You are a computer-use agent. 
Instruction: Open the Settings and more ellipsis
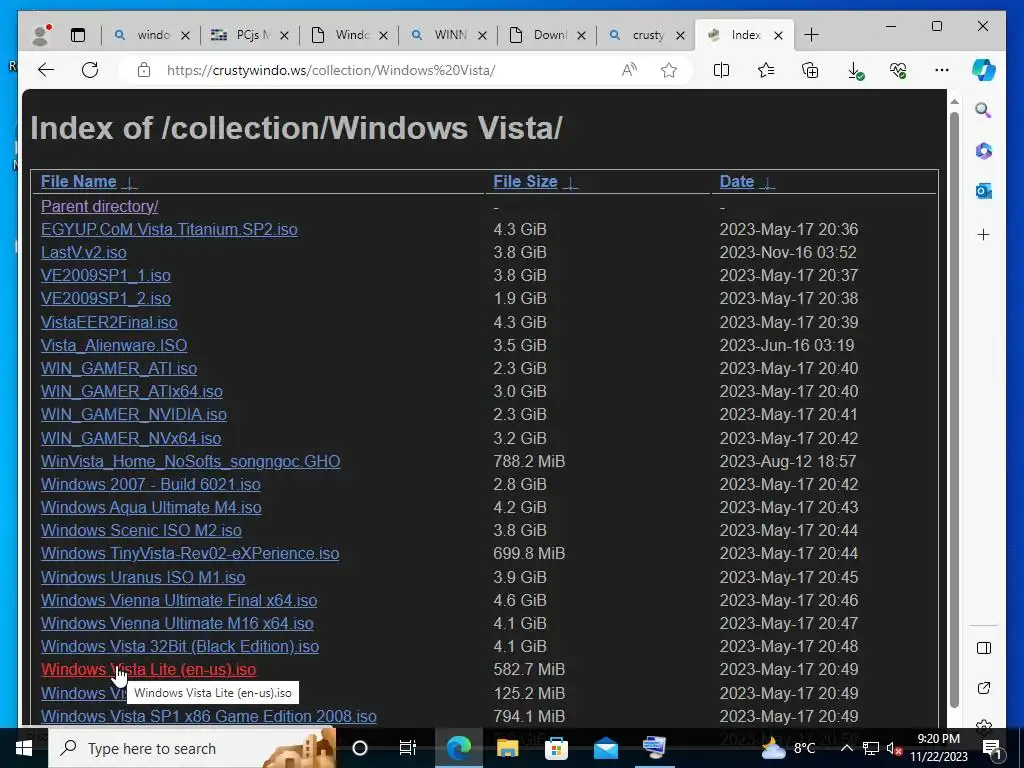[941, 70]
